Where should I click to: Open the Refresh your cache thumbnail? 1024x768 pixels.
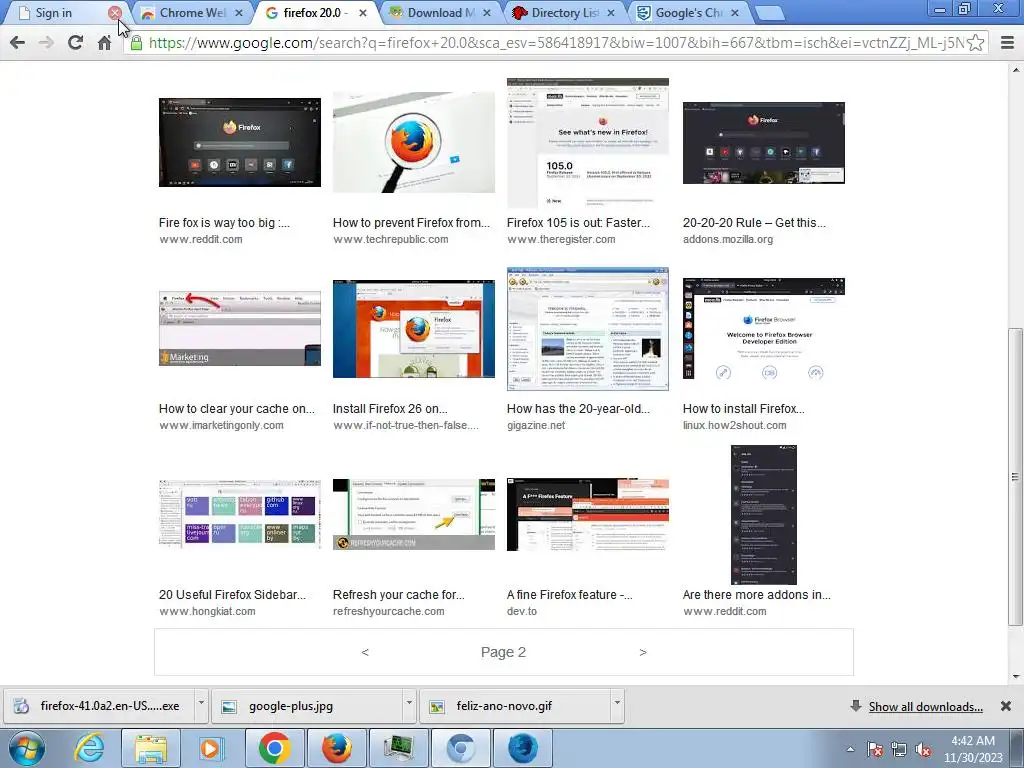point(414,515)
